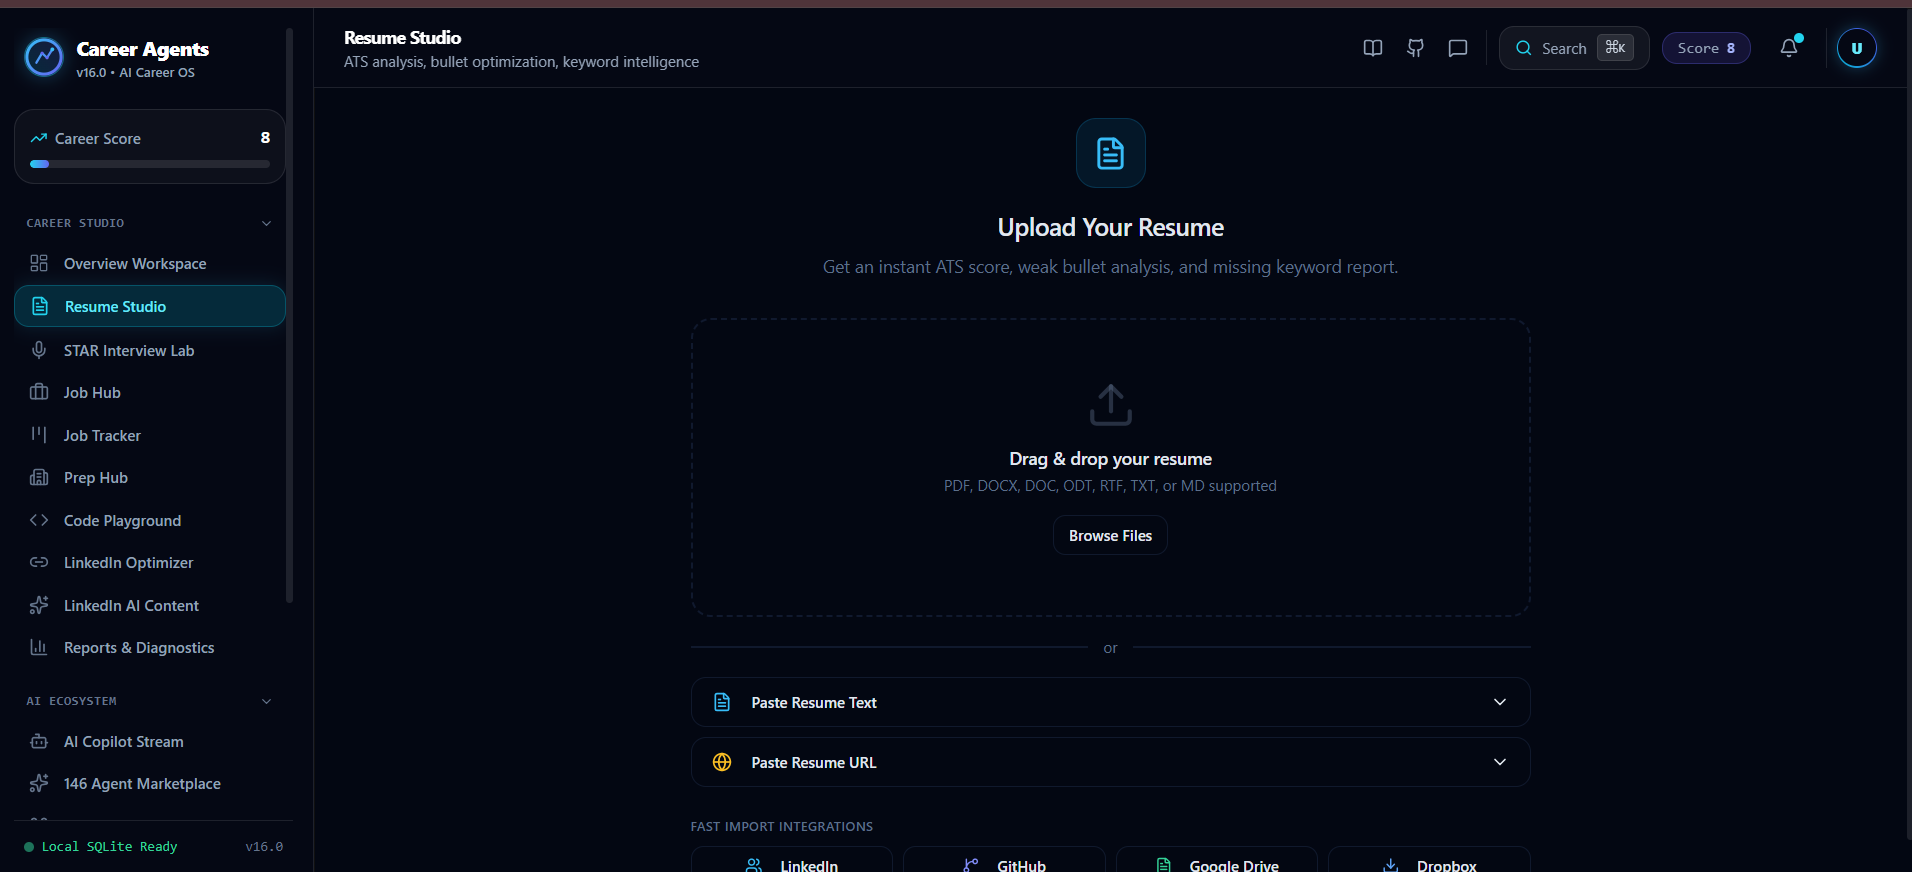Open Reports & Diagnostics
This screenshot has width=1912, height=872.
150,648
